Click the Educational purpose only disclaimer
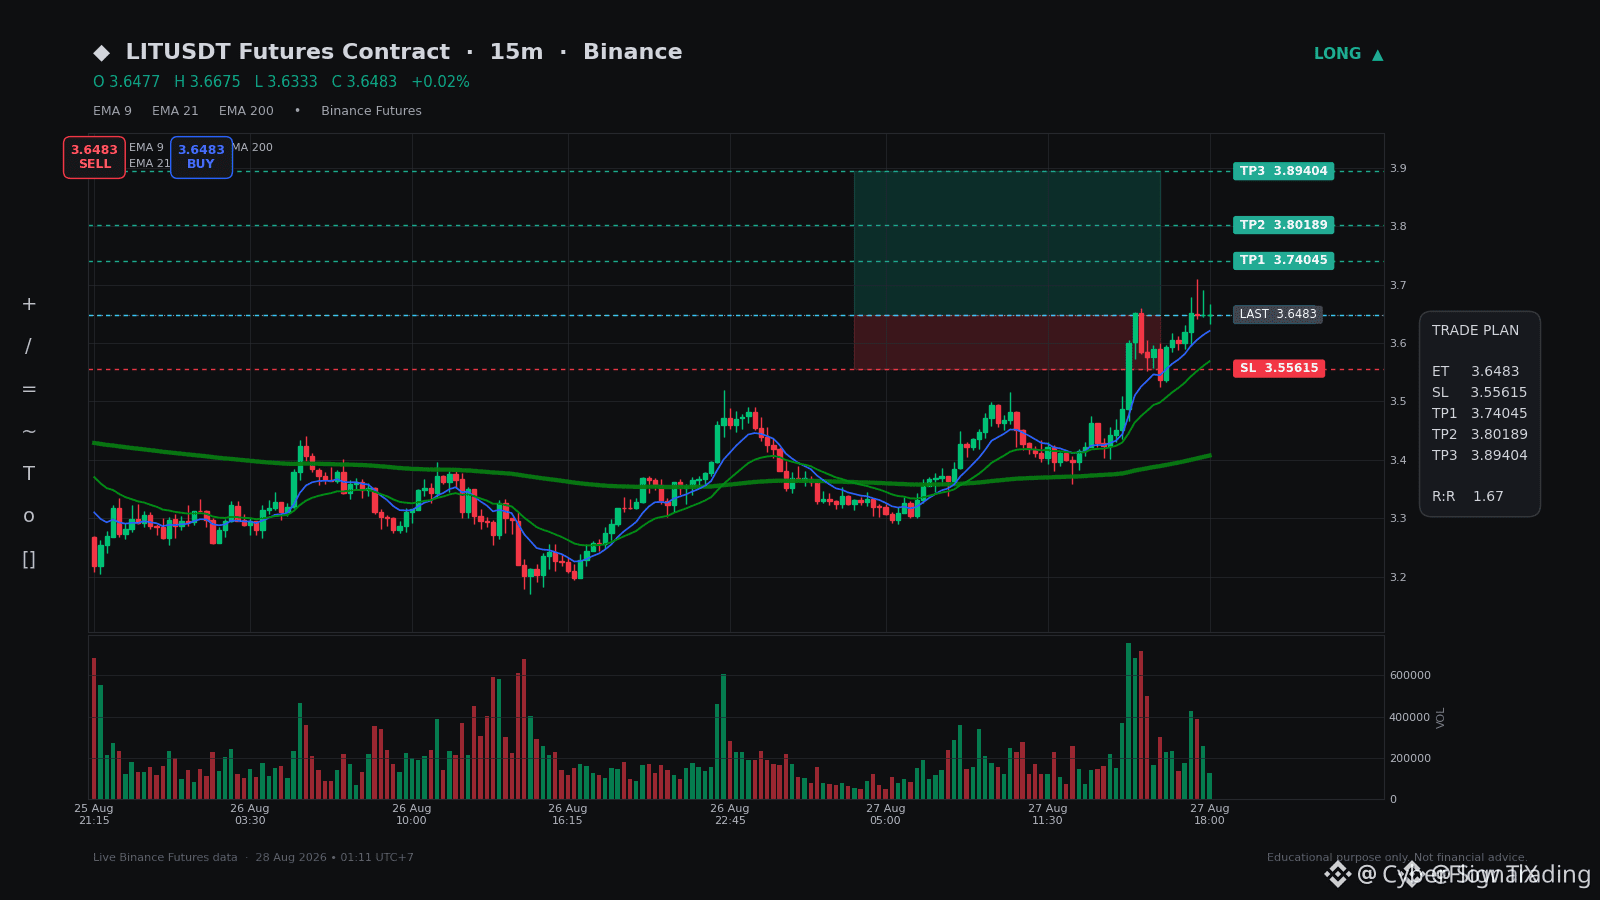The width and height of the screenshot is (1600, 900). (1397, 858)
